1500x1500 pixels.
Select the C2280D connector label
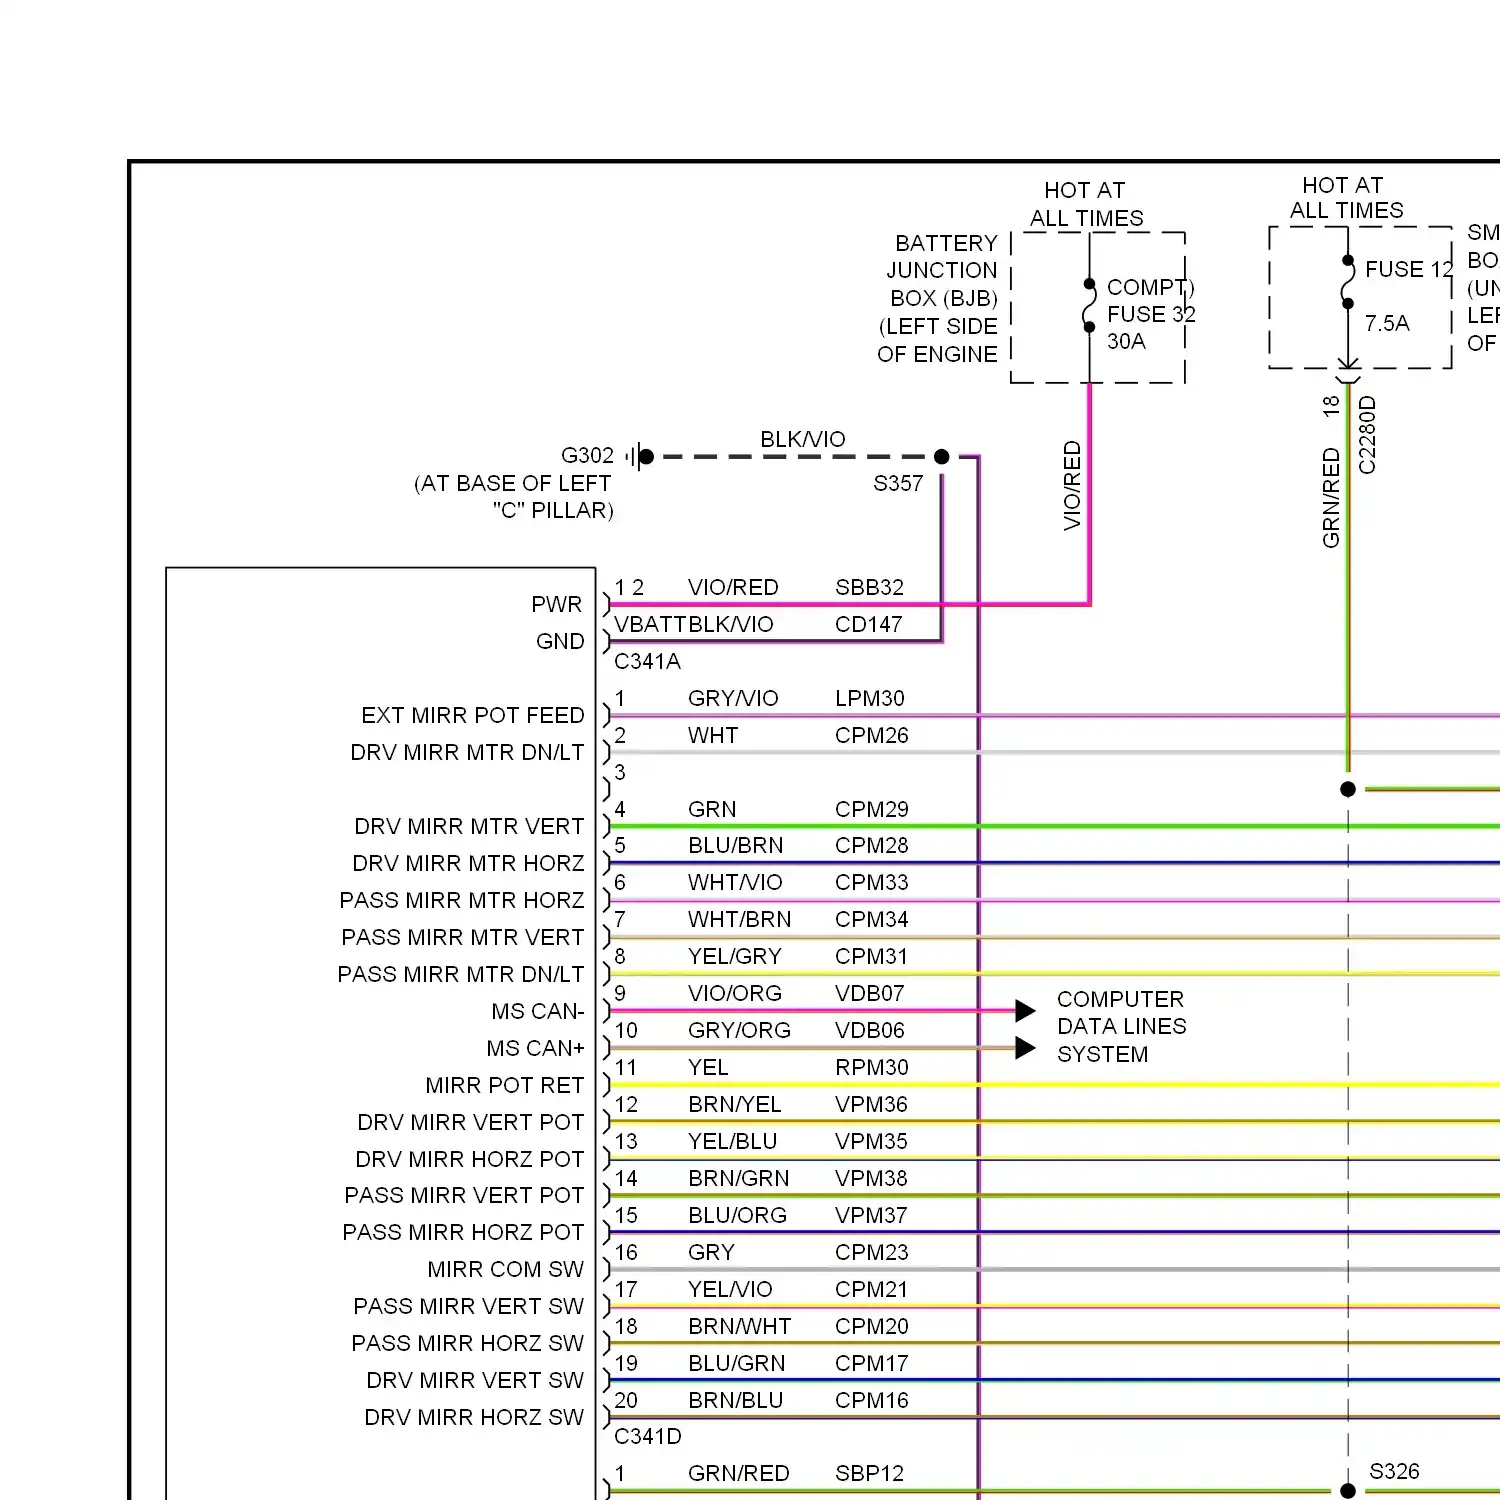[1367, 435]
